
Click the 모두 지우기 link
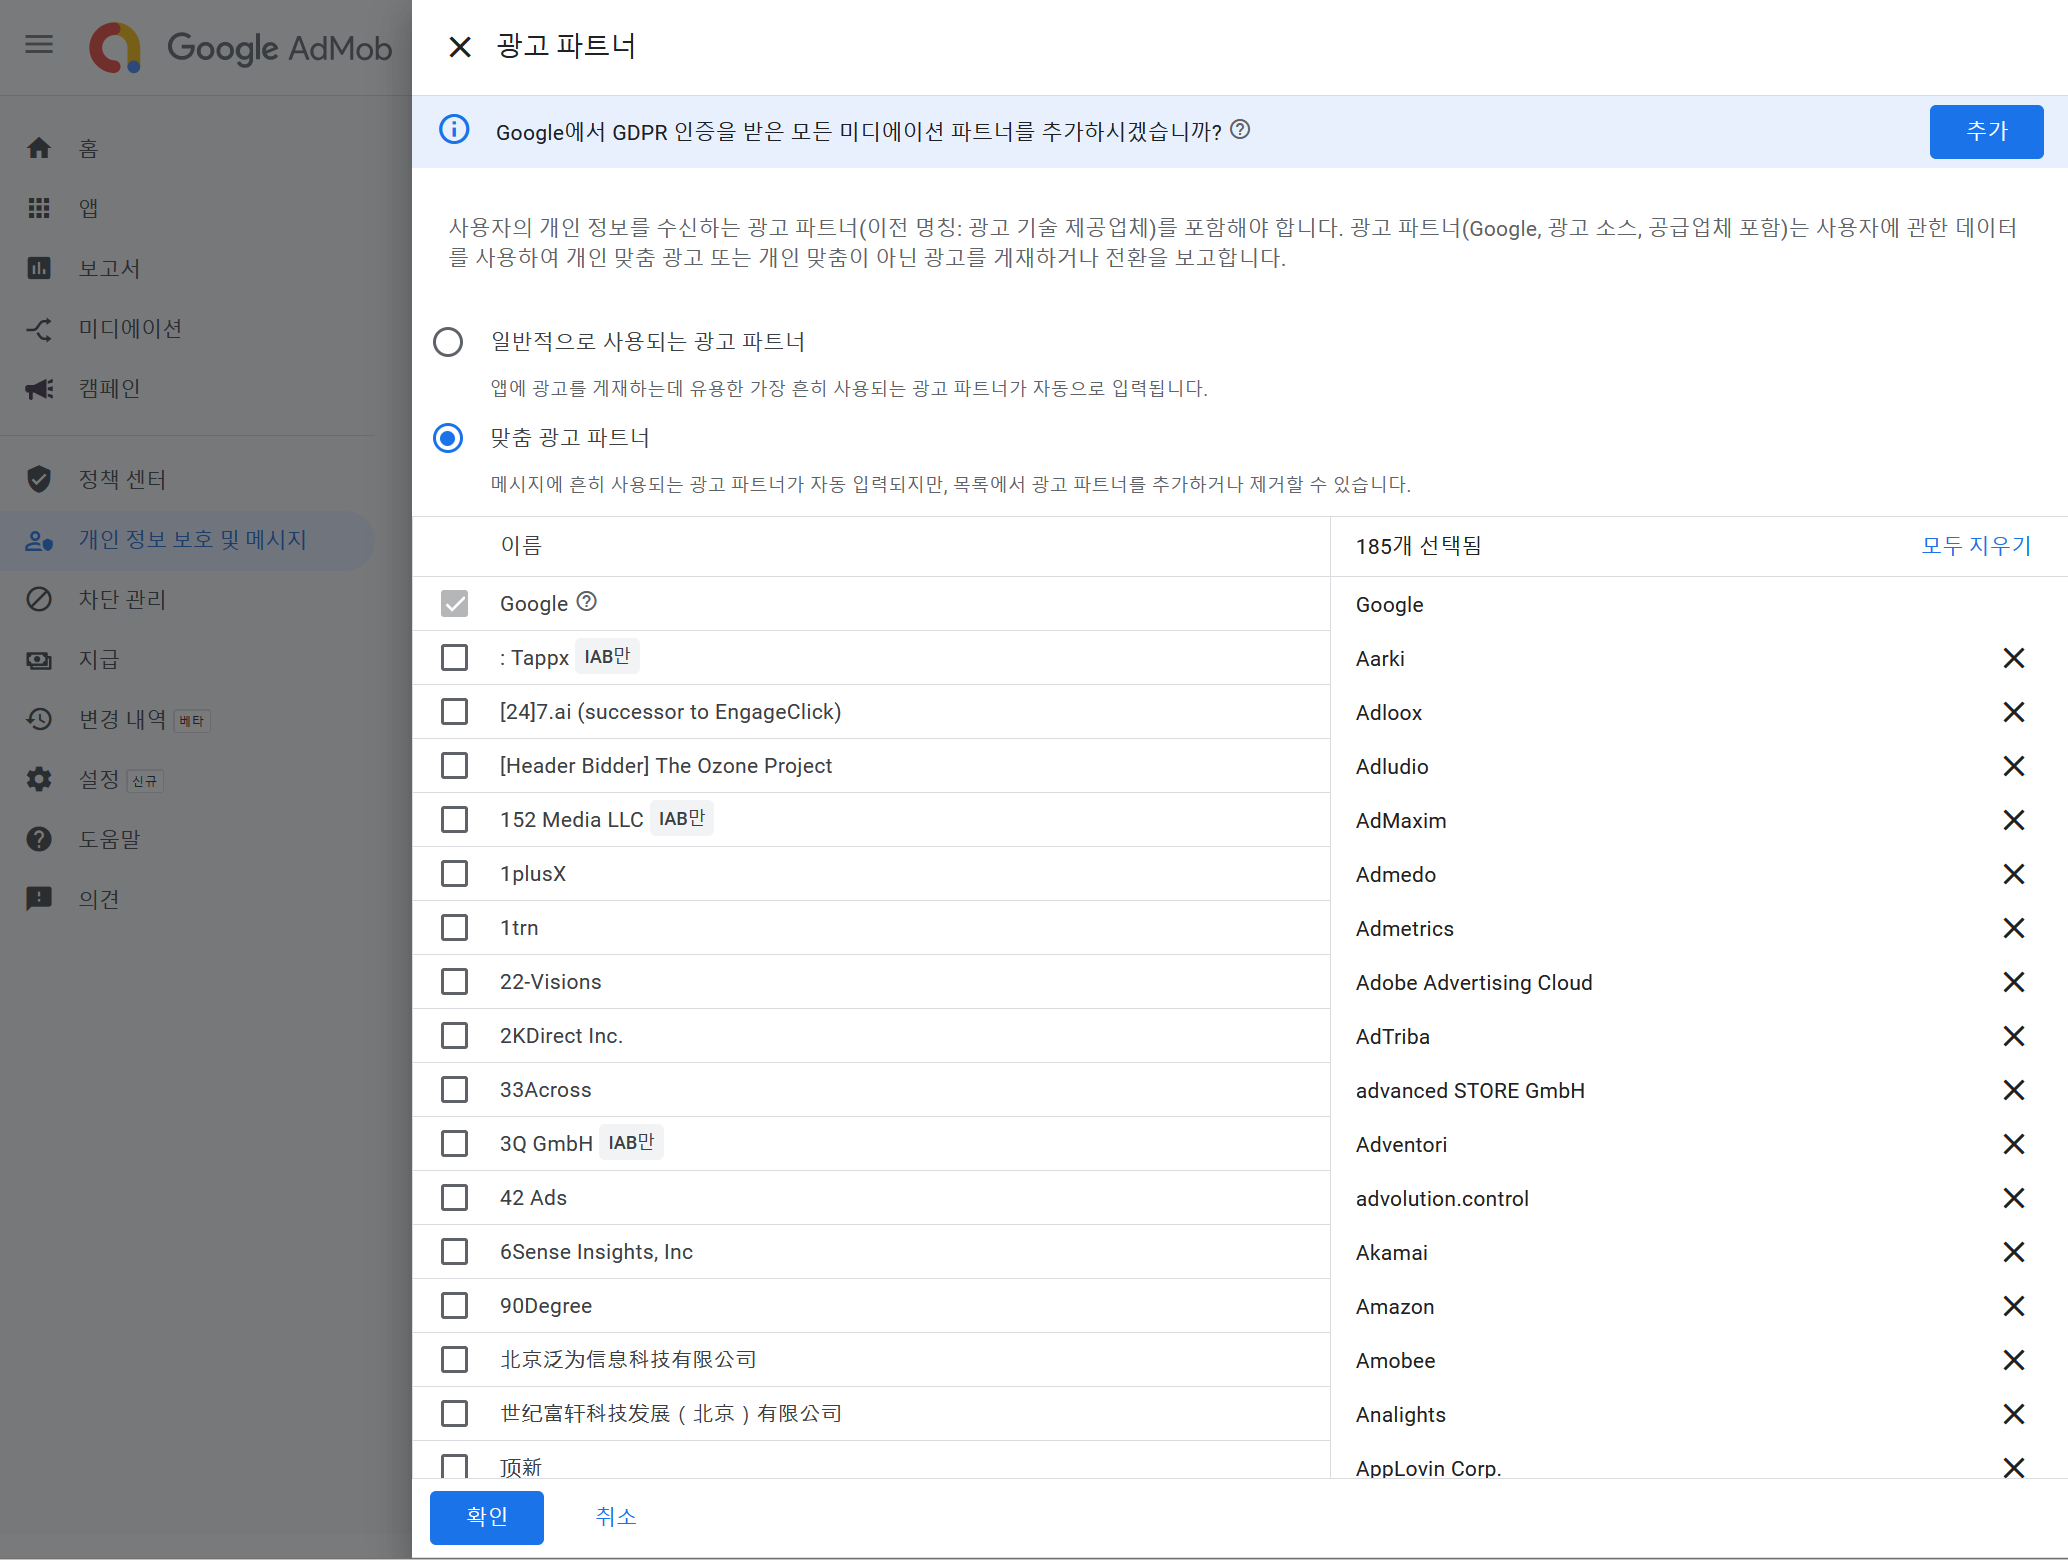click(1975, 546)
